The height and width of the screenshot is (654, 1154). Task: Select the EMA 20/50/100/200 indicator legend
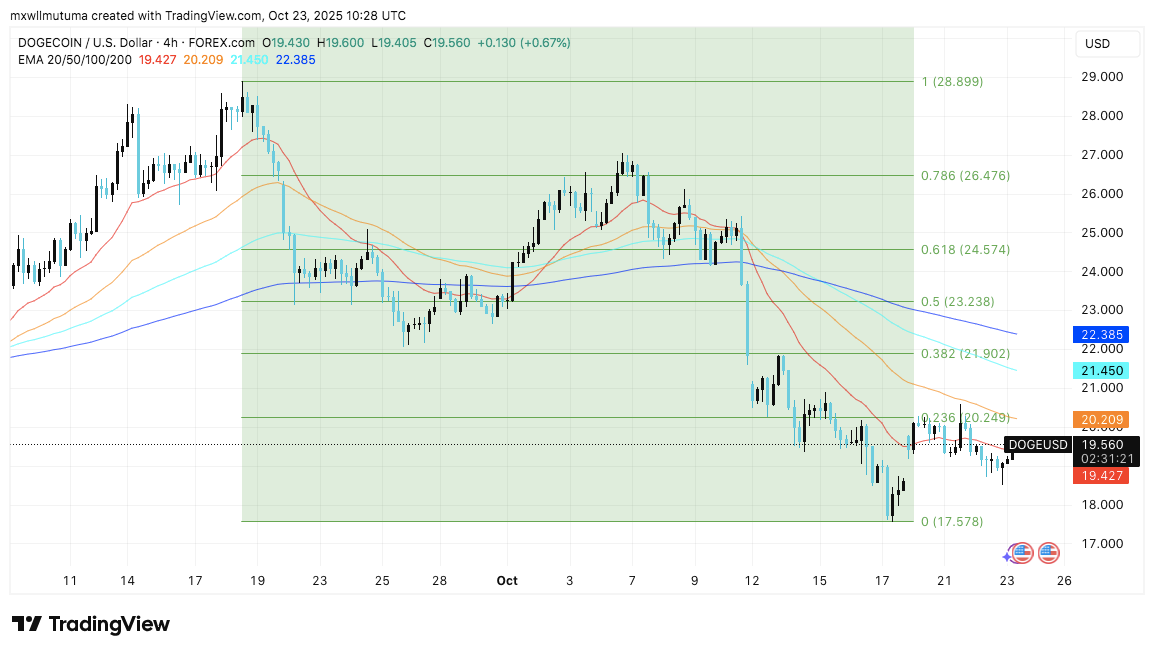[x=76, y=60]
